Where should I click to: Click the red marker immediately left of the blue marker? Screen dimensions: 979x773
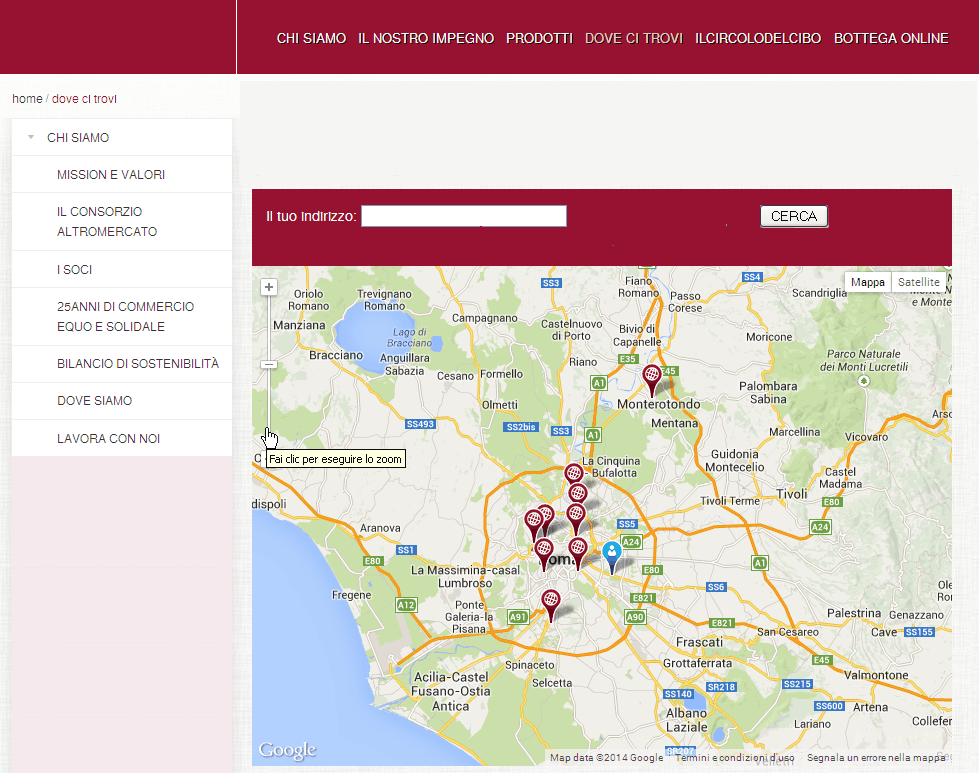(578, 554)
